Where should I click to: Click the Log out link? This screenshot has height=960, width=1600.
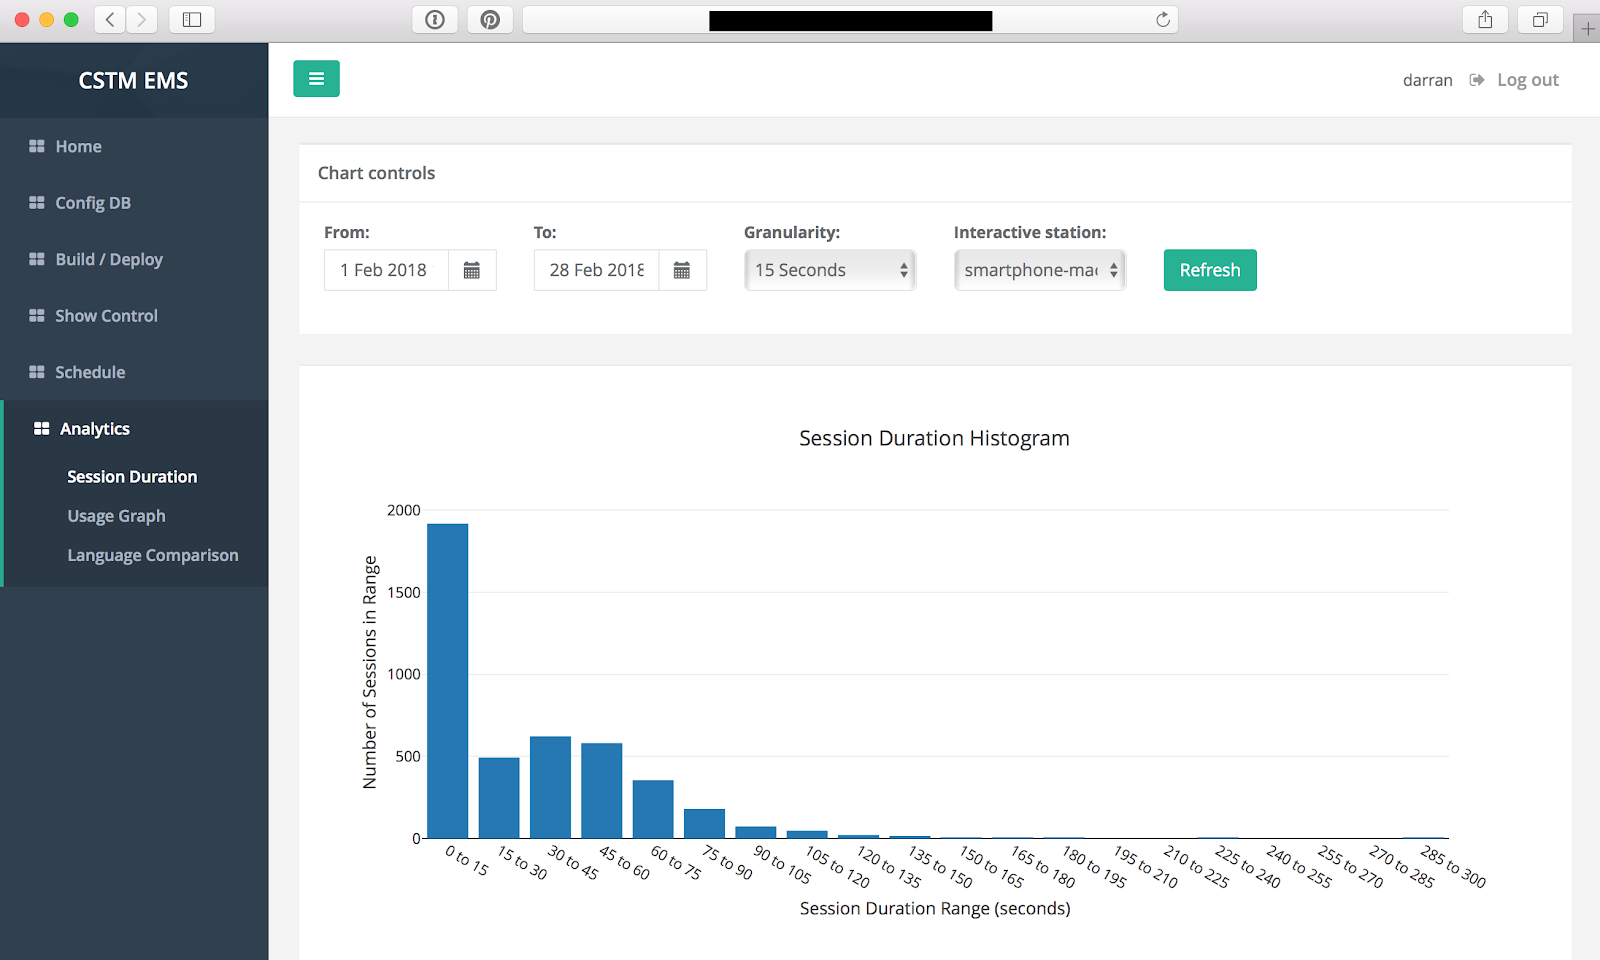tap(1527, 80)
